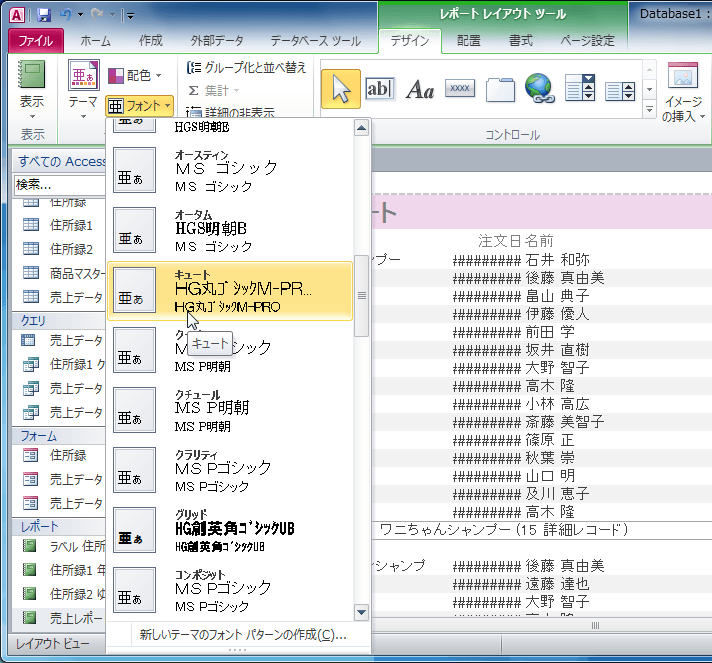
Task: Select the tab control icon
Action: point(500,89)
